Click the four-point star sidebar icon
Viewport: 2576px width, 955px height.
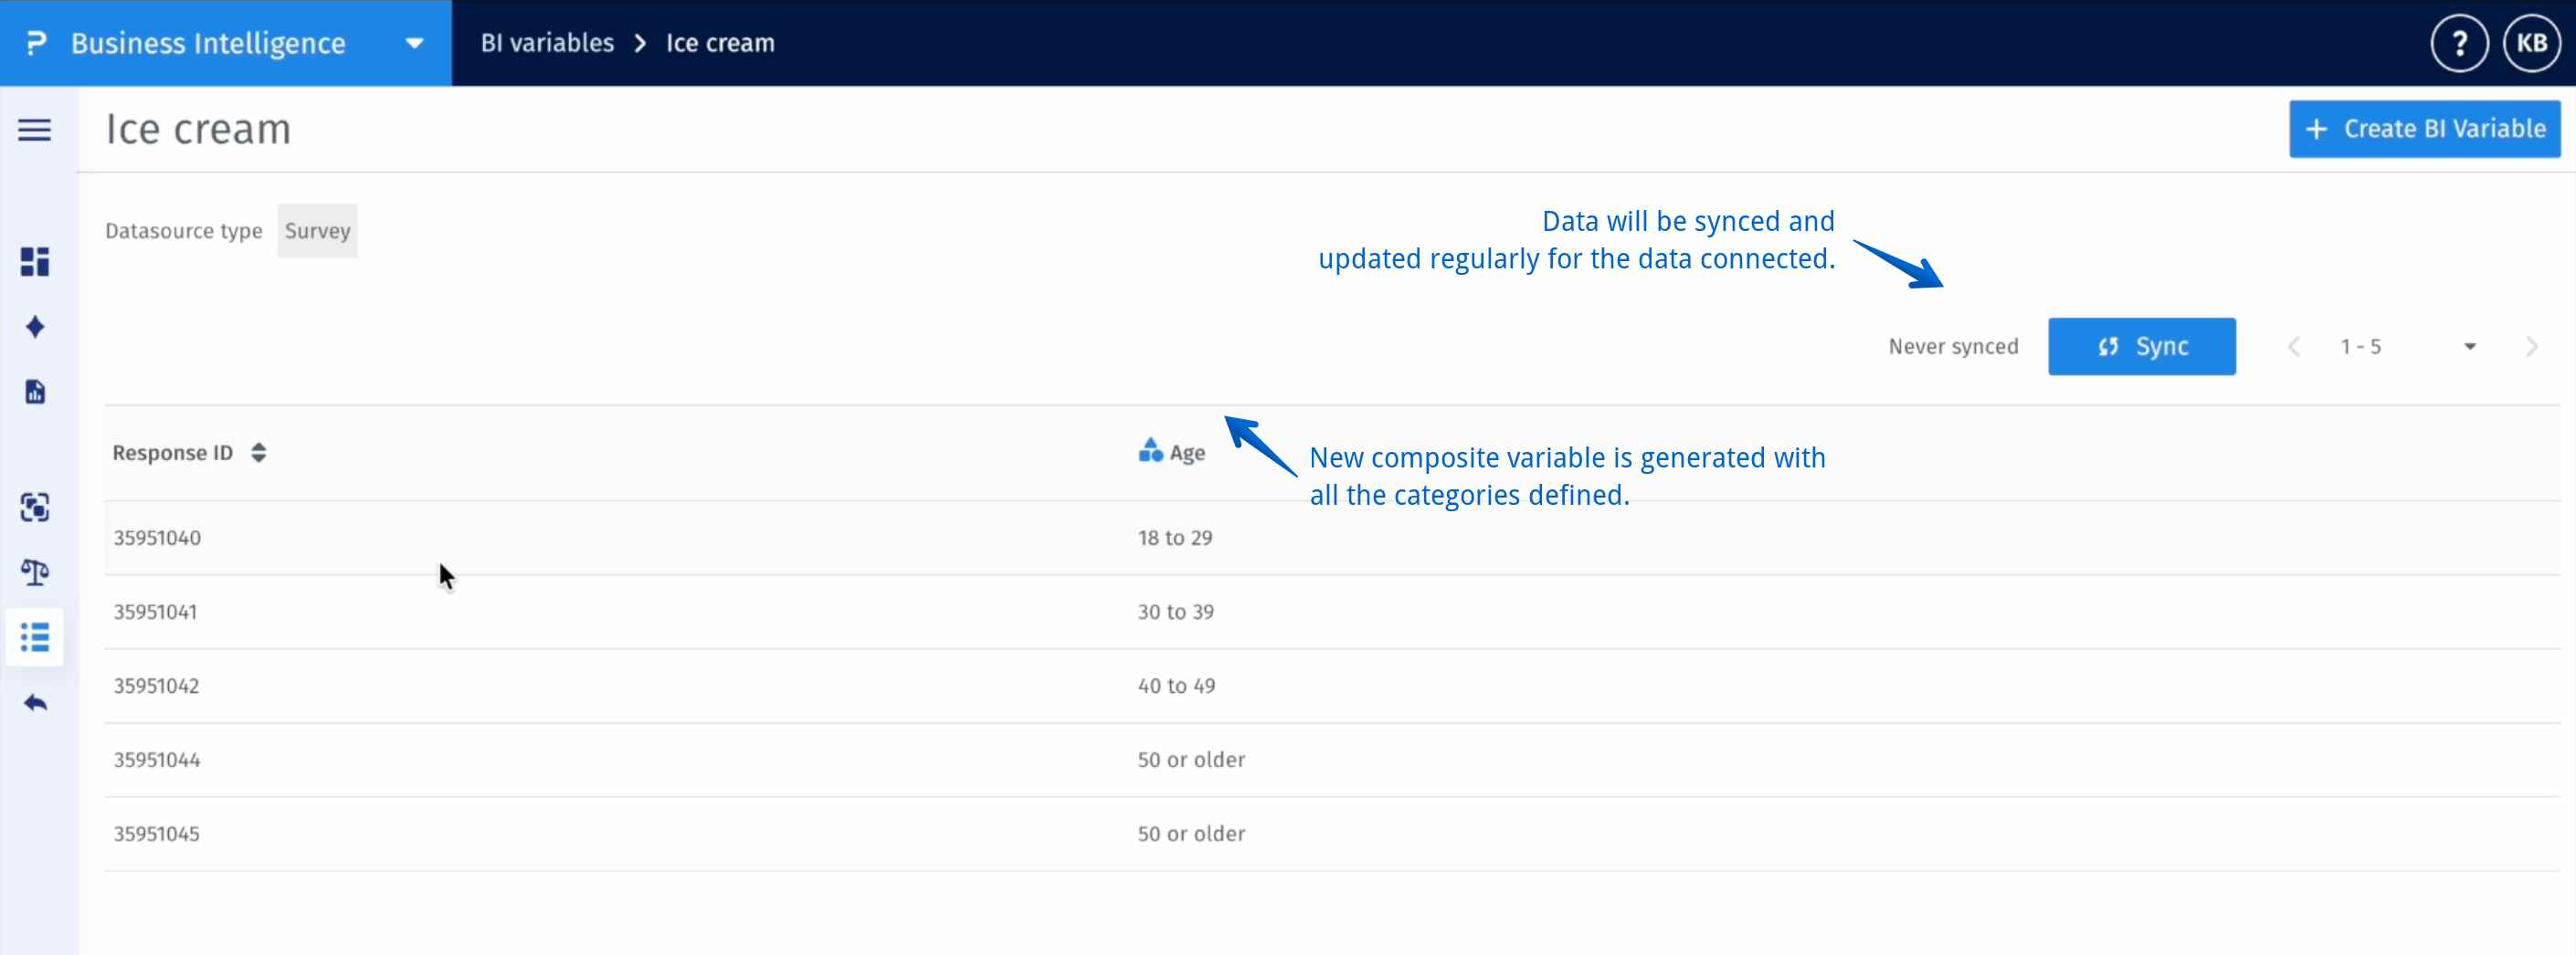tap(35, 327)
